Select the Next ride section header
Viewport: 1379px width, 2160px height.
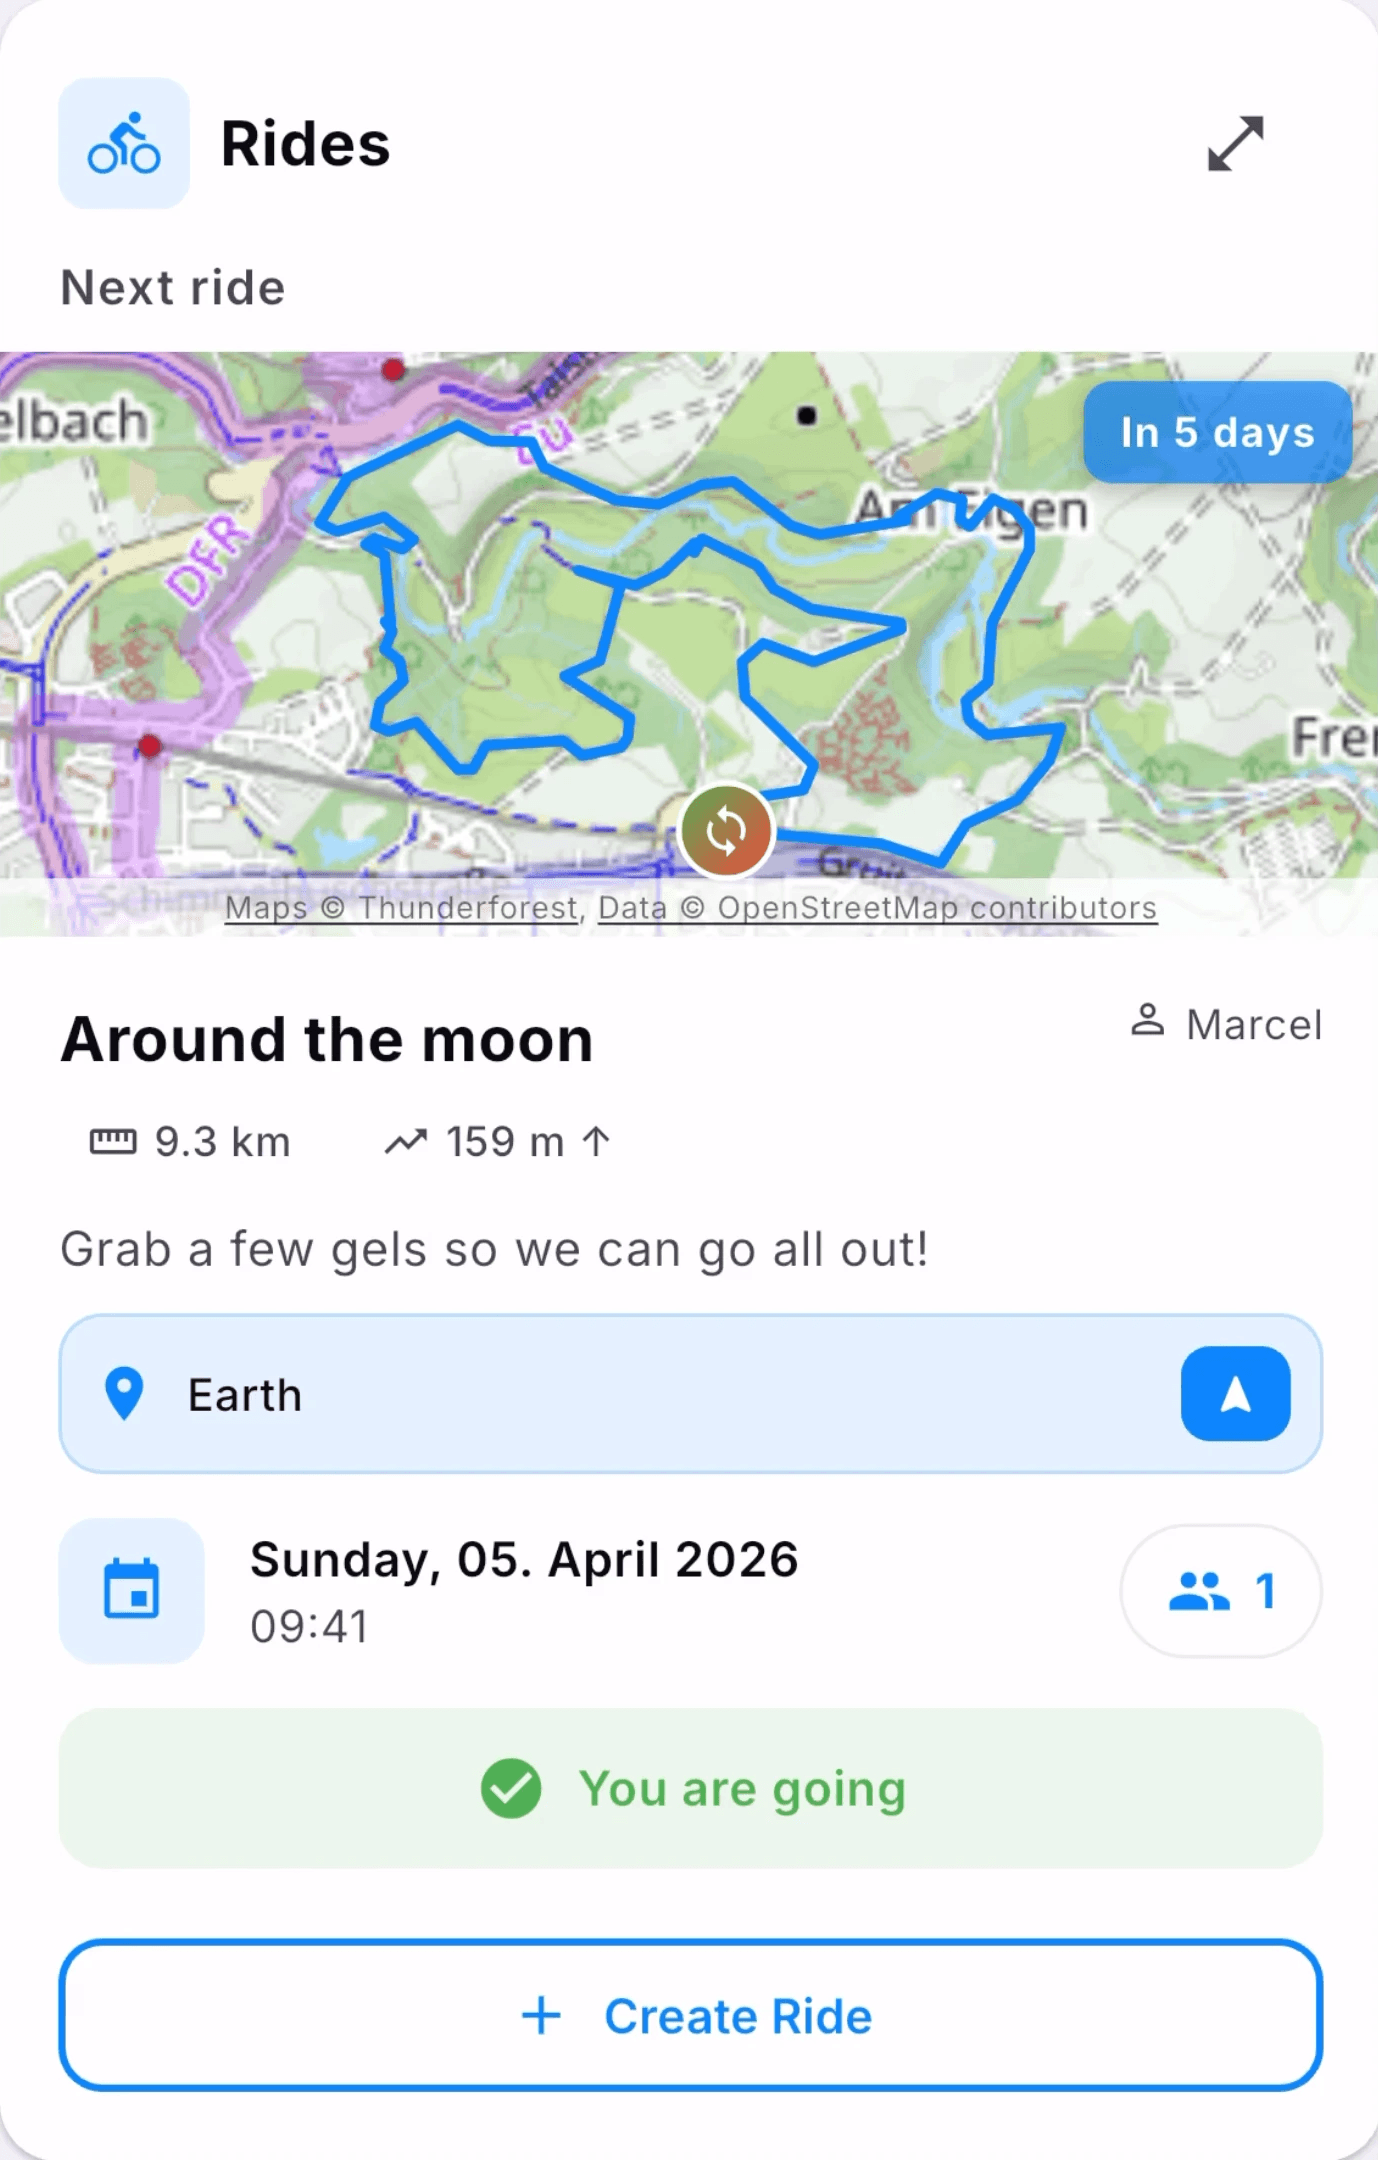172,287
